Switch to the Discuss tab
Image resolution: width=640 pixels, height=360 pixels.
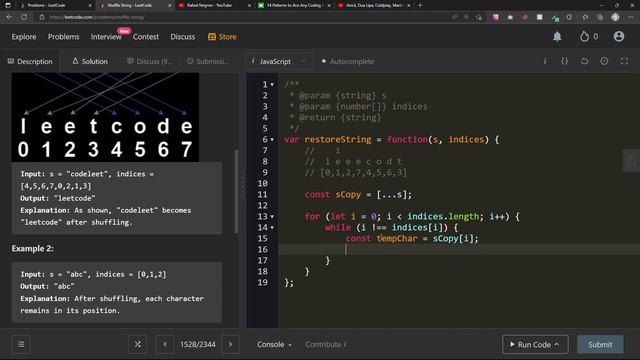149,61
